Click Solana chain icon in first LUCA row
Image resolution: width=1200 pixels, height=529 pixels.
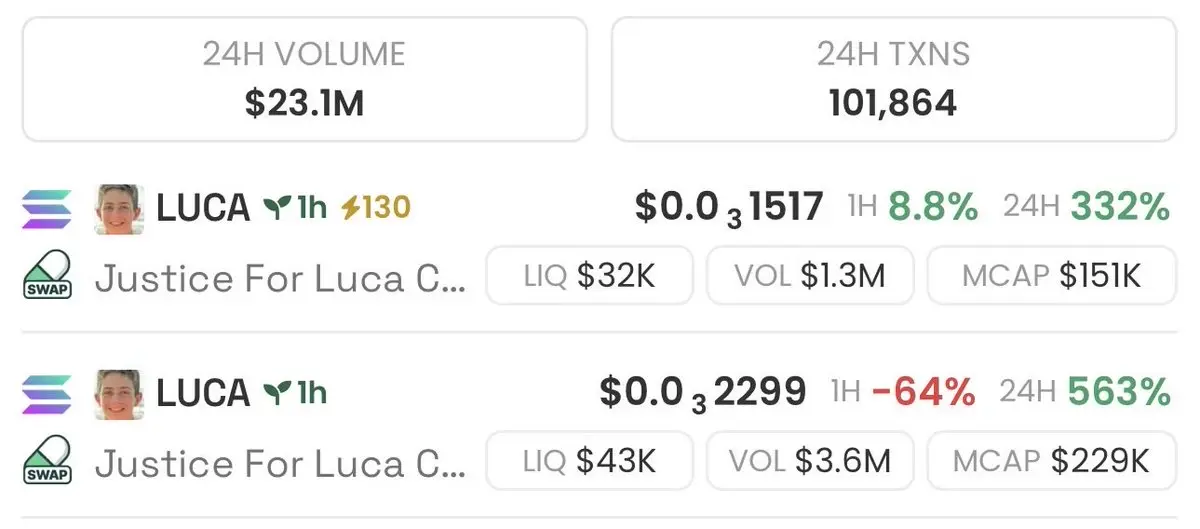click(x=47, y=209)
